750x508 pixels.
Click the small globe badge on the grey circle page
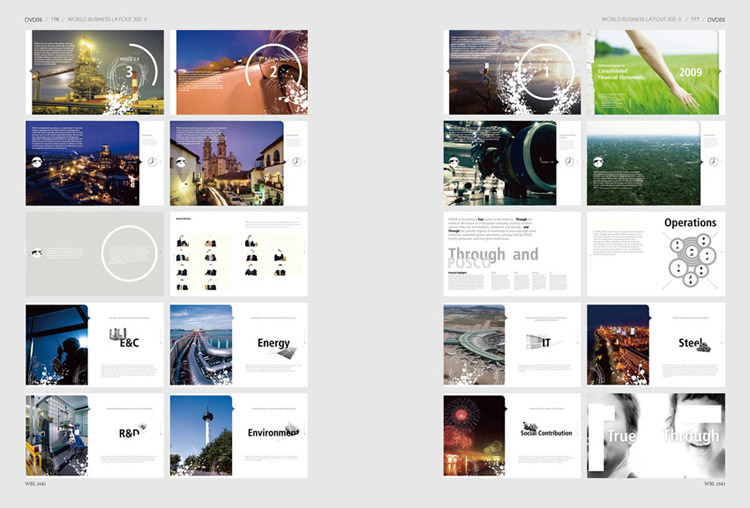37,253
